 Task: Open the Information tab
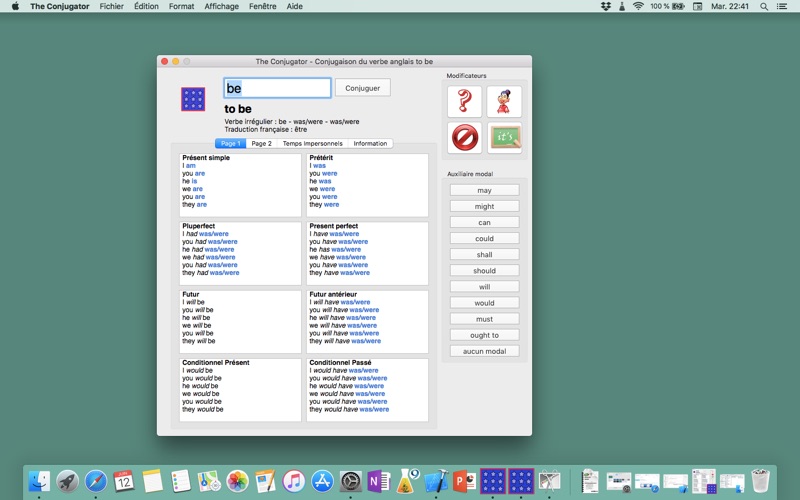(x=370, y=143)
